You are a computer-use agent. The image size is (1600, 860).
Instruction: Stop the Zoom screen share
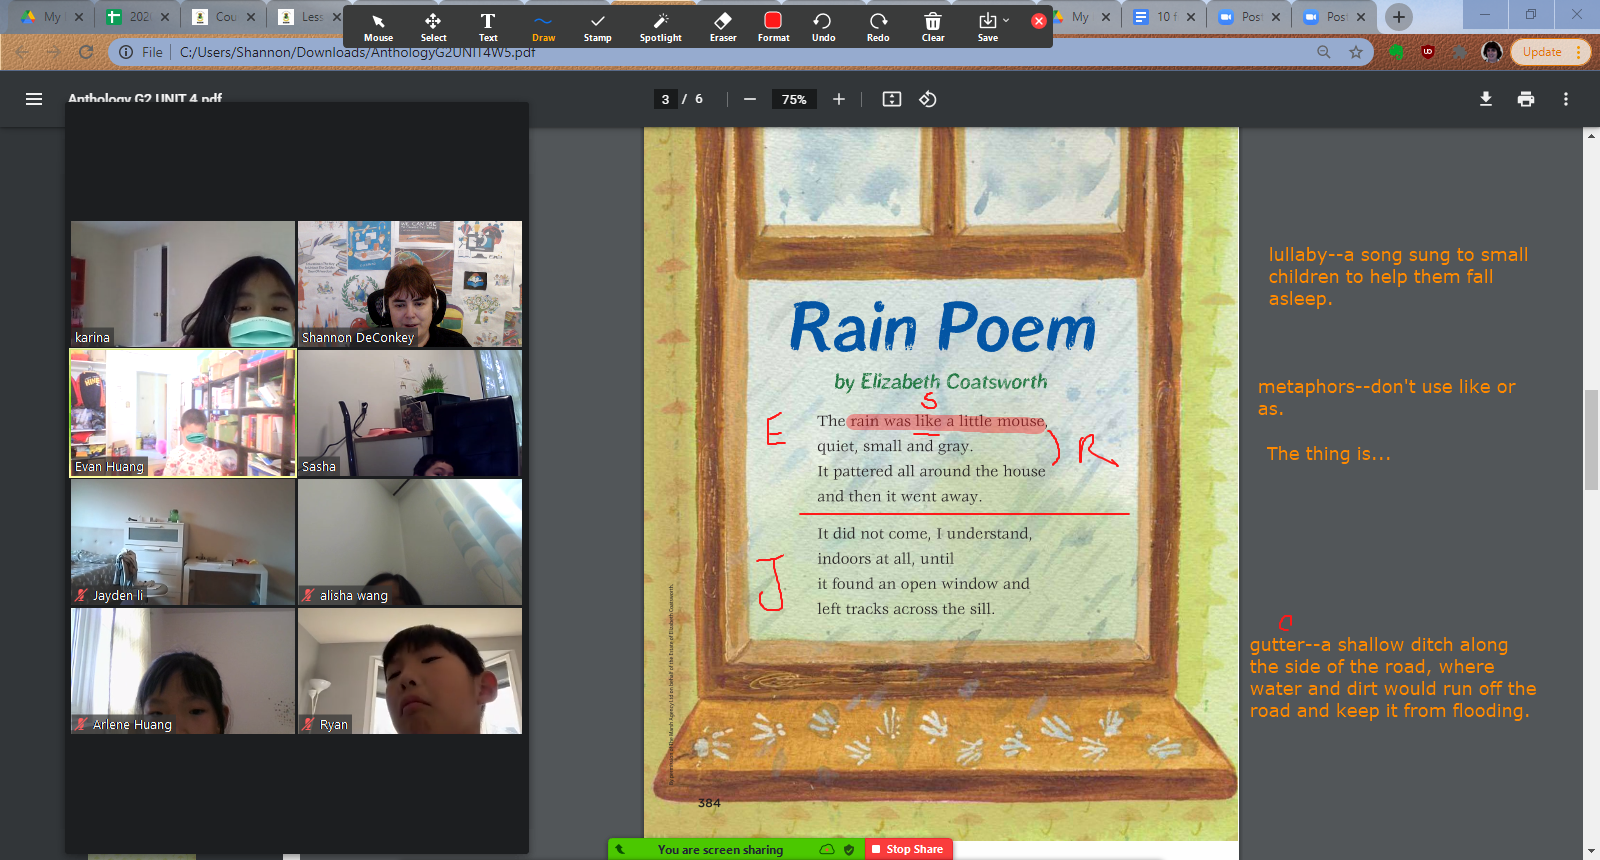tap(909, 849)
